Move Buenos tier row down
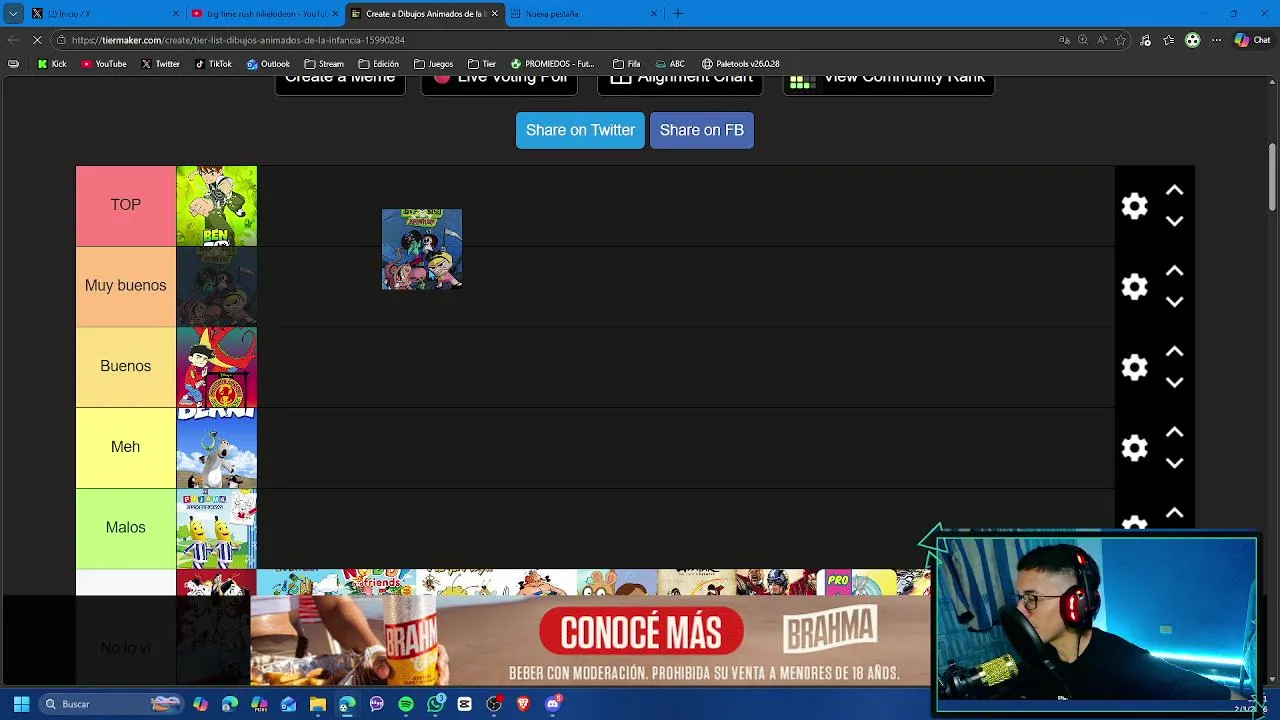Screen dimensions: 1280x720 point(1175,383)
